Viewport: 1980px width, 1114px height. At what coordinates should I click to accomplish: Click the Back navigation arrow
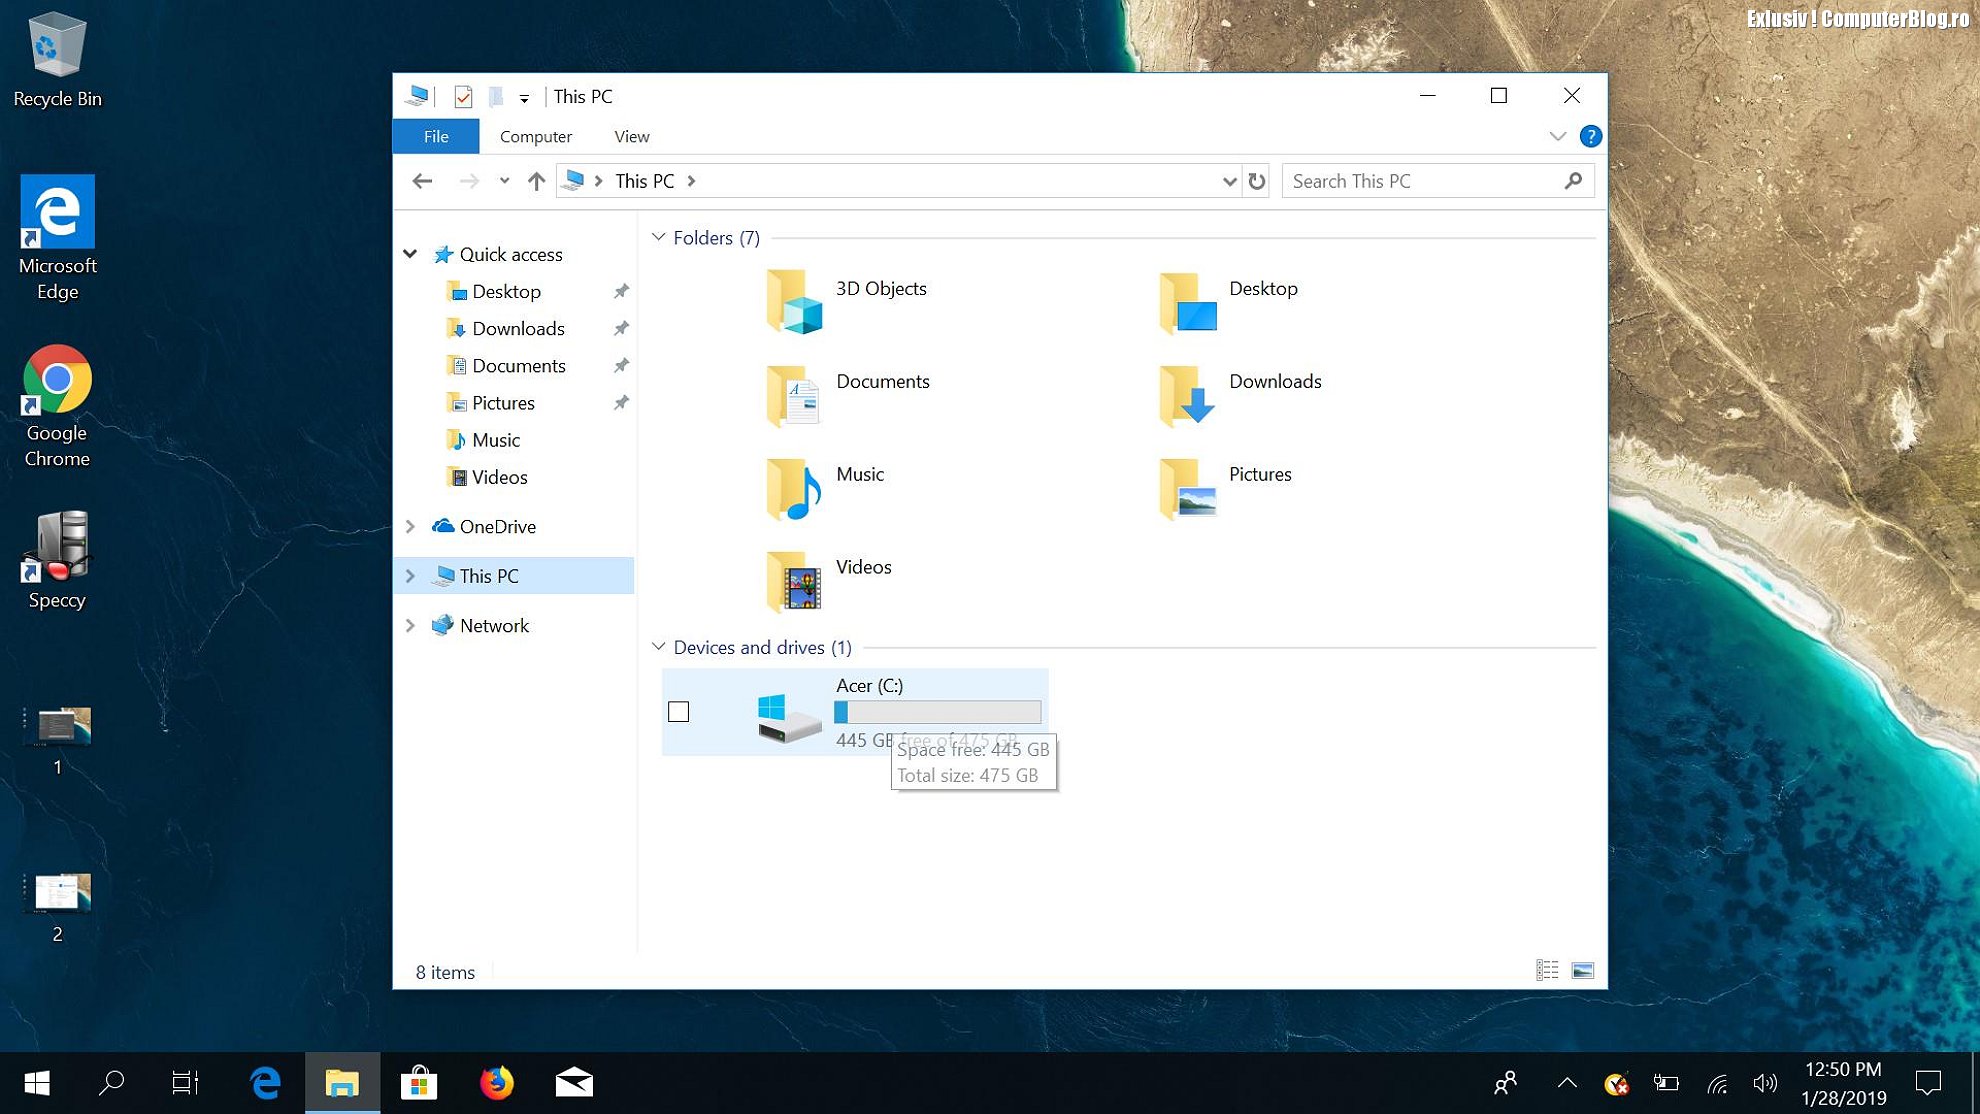click(422, 181)
